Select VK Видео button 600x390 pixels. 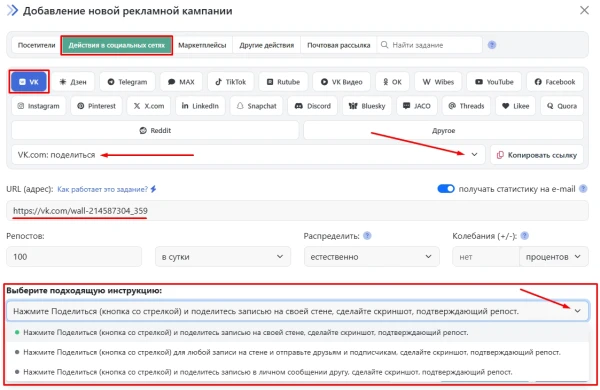click(x=341, y=82)
